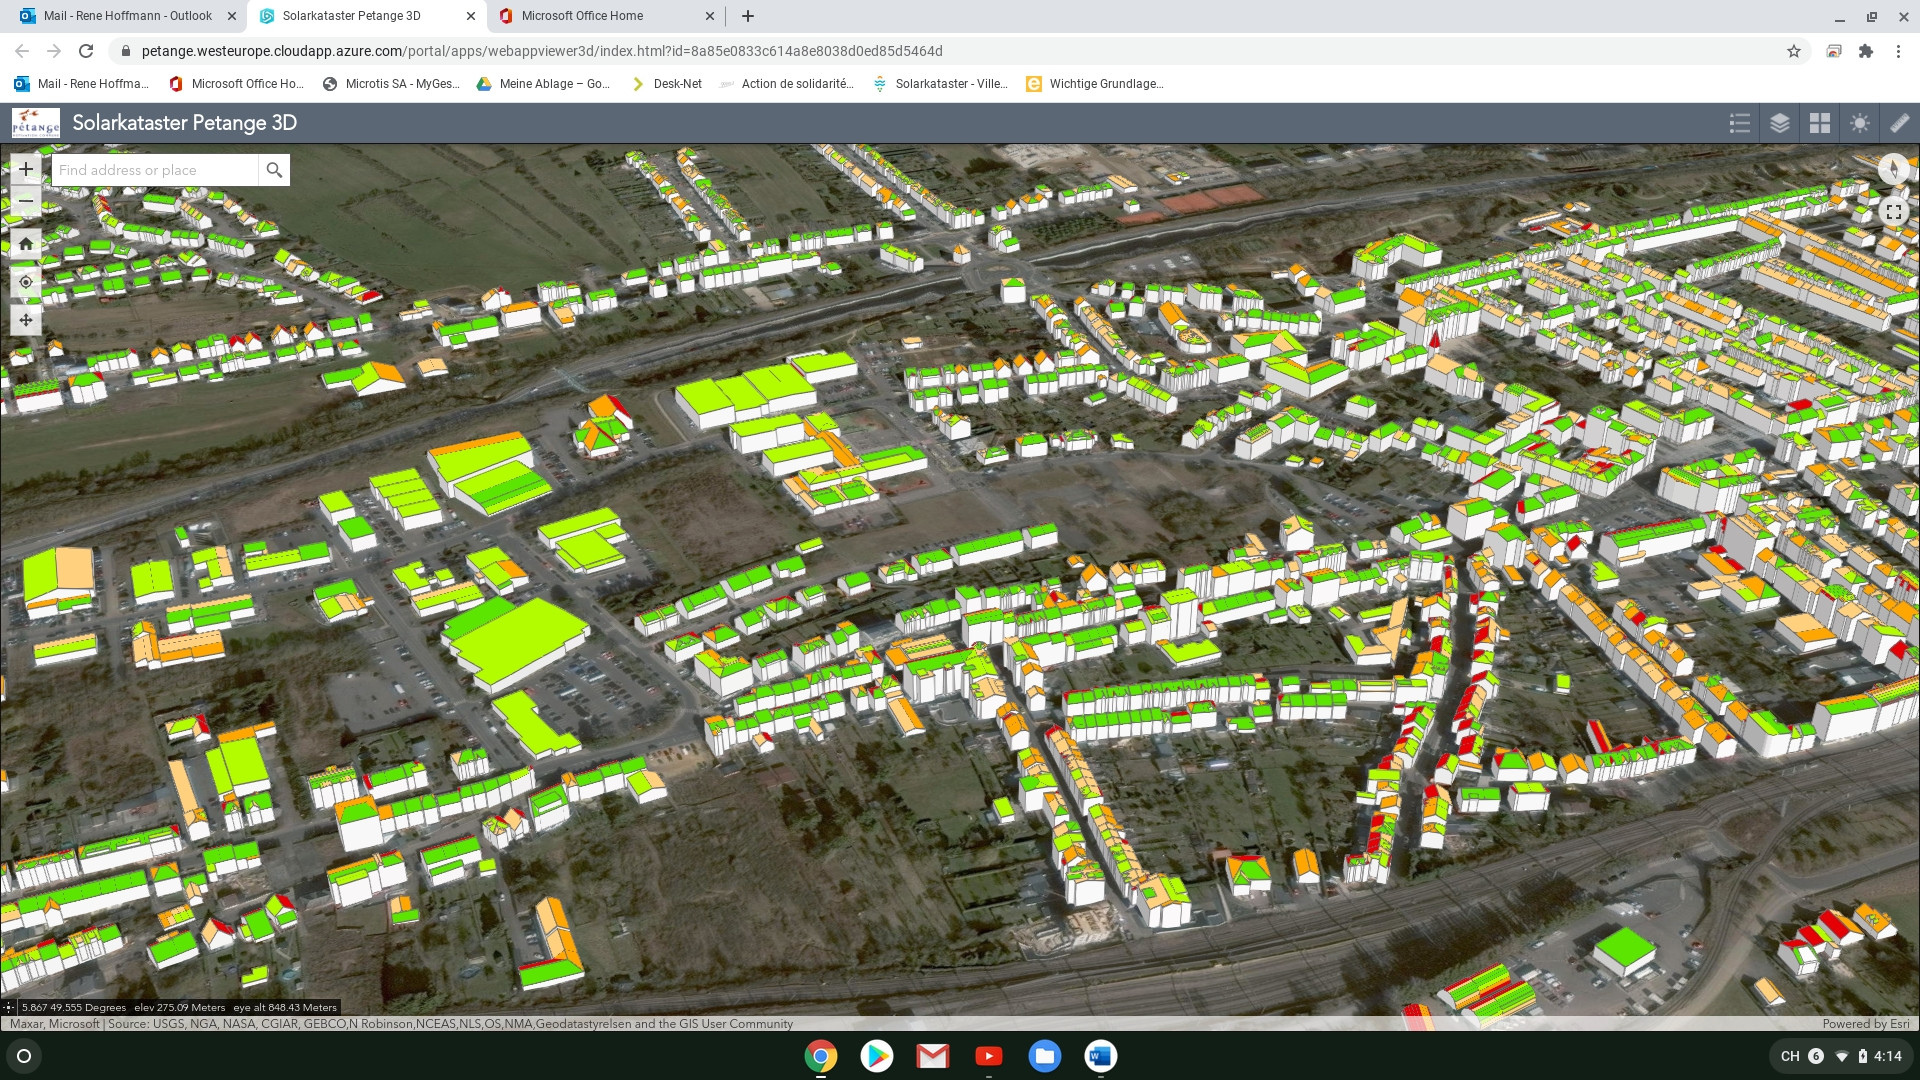Zoom out of the 3D map
The width and height of the screenshot is (1920, 1080).
click(x=26, y=201)
